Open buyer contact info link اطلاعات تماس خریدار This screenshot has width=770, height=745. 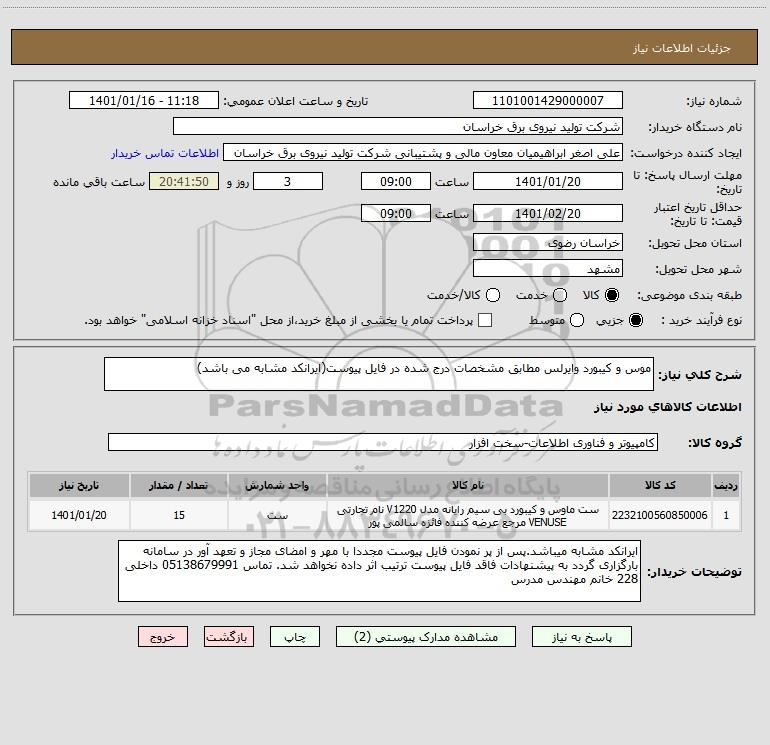tap(165, 153)
